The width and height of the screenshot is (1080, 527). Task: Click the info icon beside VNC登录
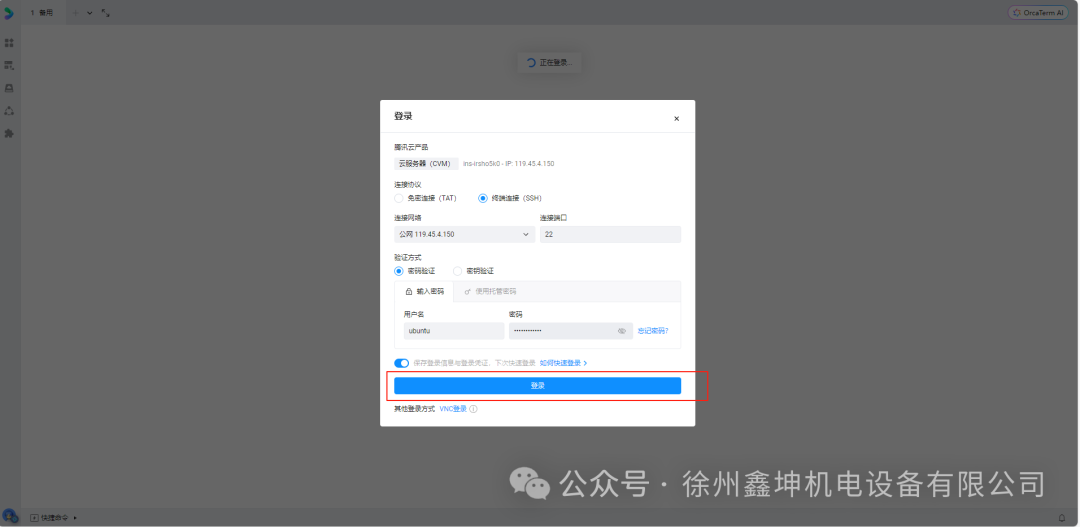473,409
